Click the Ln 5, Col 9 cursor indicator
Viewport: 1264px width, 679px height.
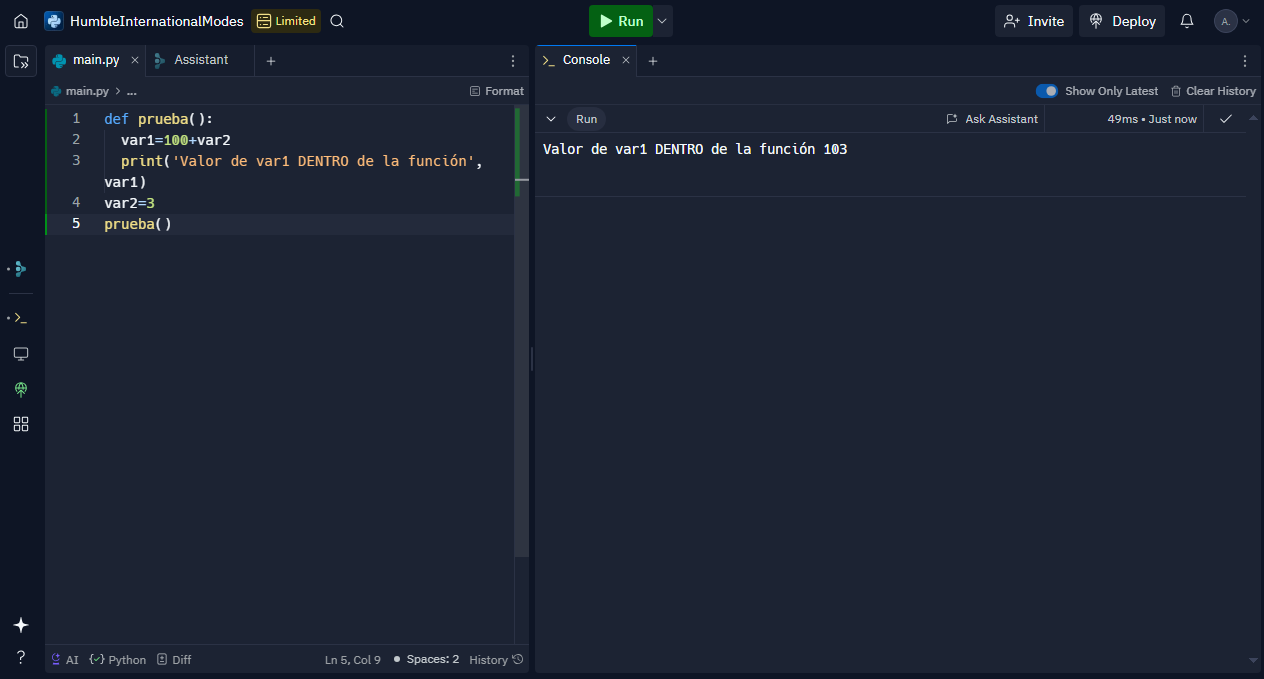point(353,660)
